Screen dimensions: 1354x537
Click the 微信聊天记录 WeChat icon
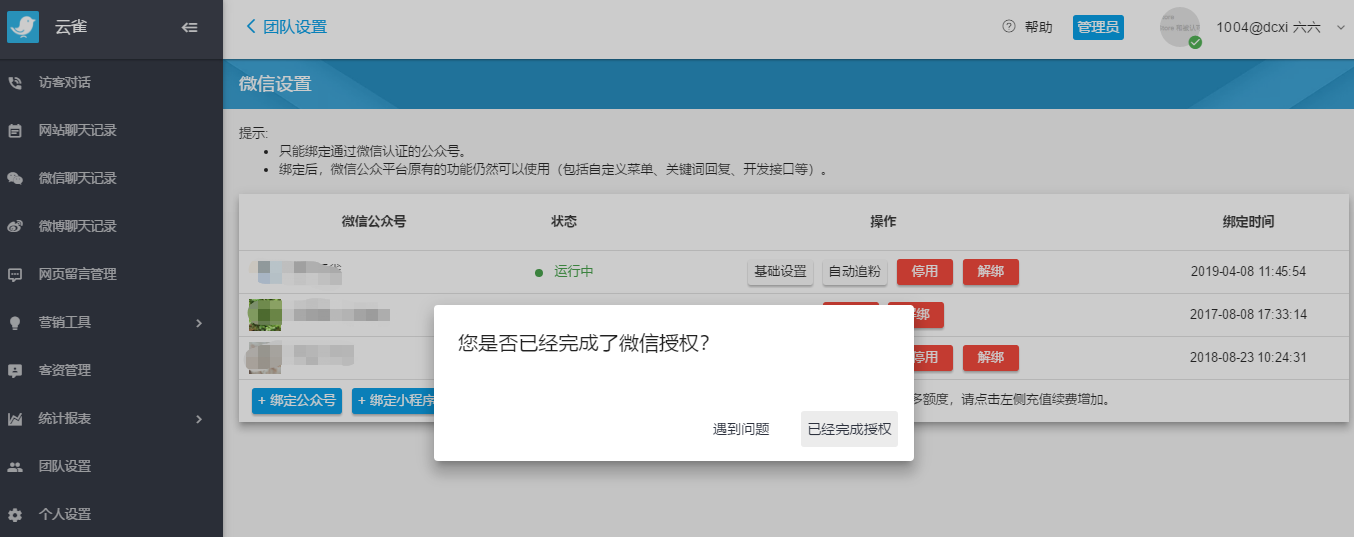[x=15, y=178]
